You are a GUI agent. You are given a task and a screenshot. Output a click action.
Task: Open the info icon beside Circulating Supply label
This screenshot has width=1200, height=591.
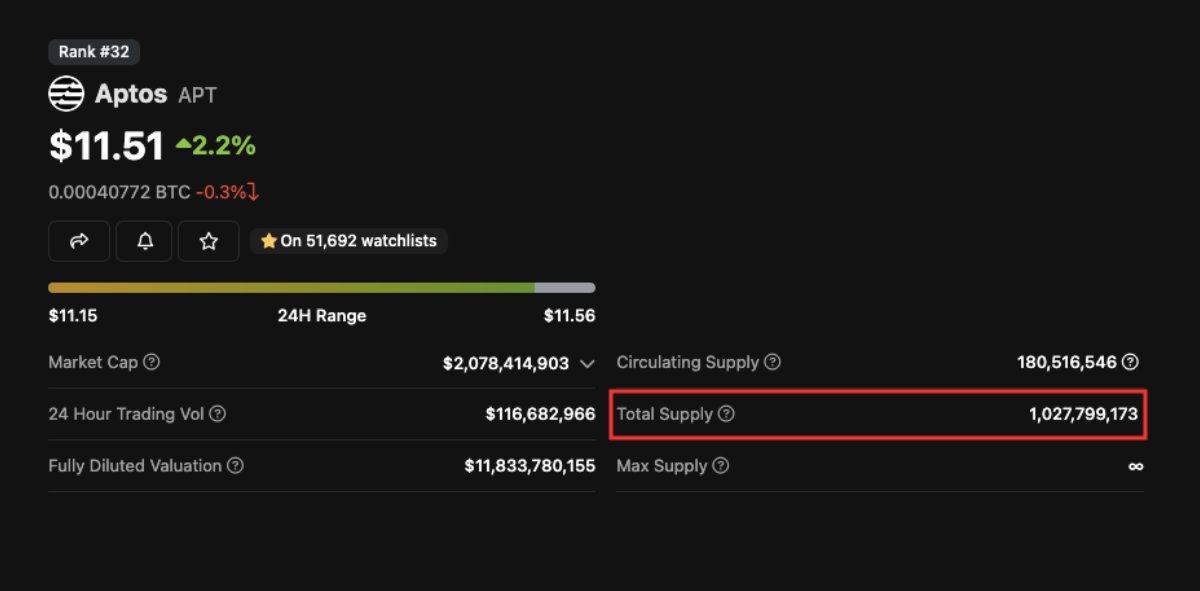(x=772, y=363)
